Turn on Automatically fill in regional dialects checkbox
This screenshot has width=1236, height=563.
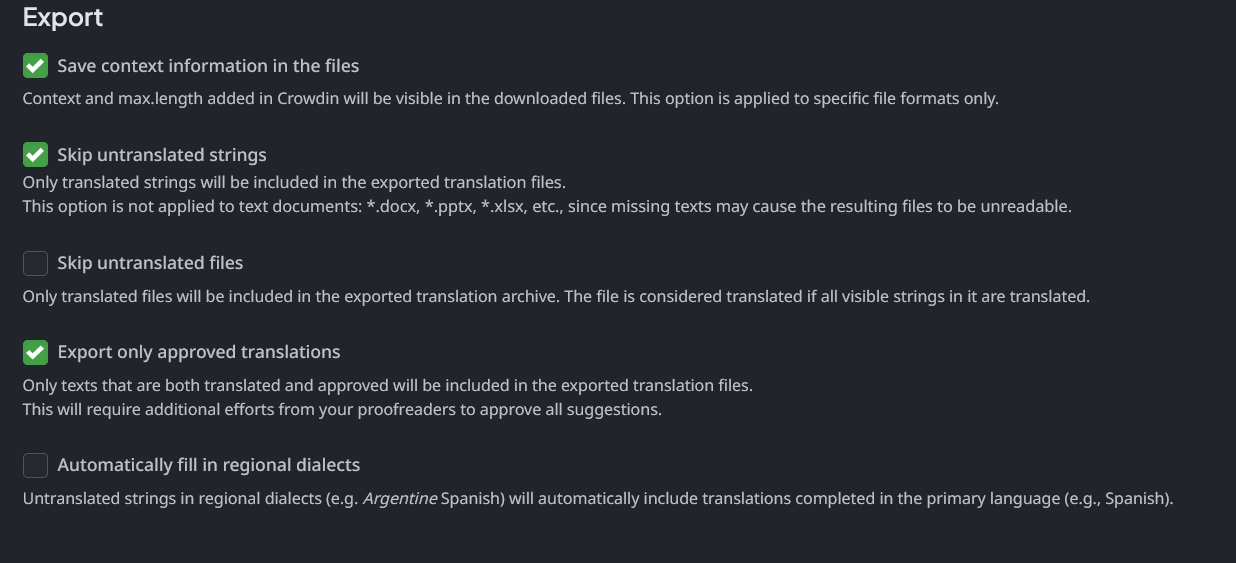35,465
